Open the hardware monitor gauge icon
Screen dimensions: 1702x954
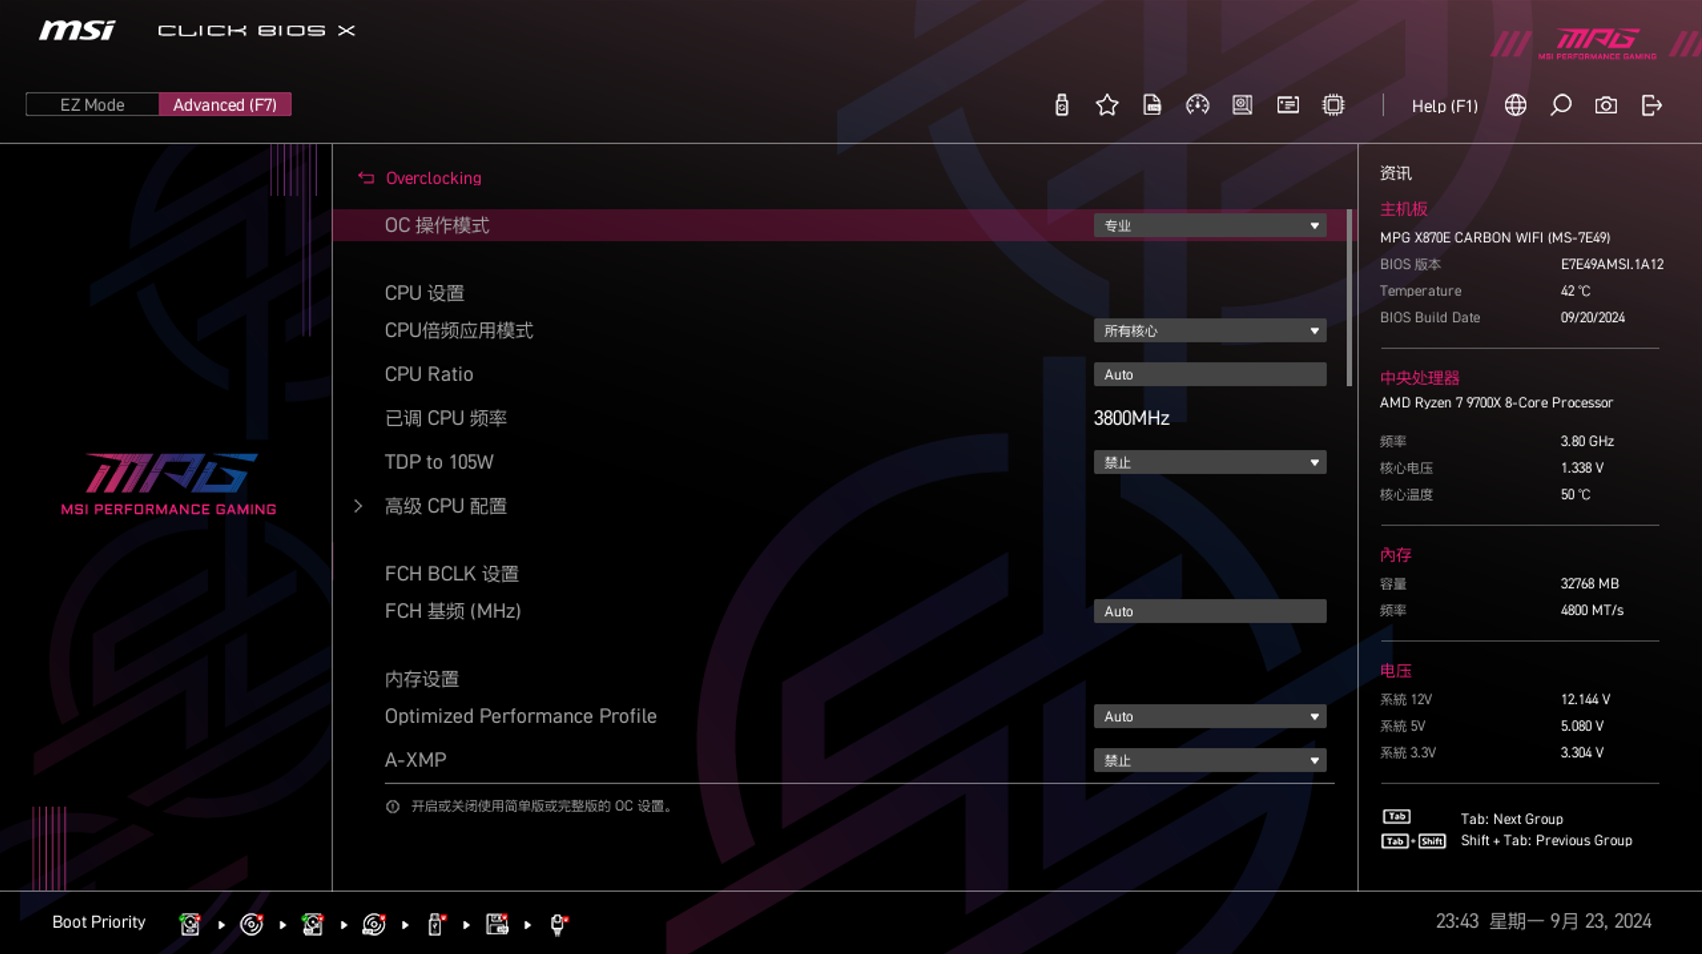(x=1197, y=105)
